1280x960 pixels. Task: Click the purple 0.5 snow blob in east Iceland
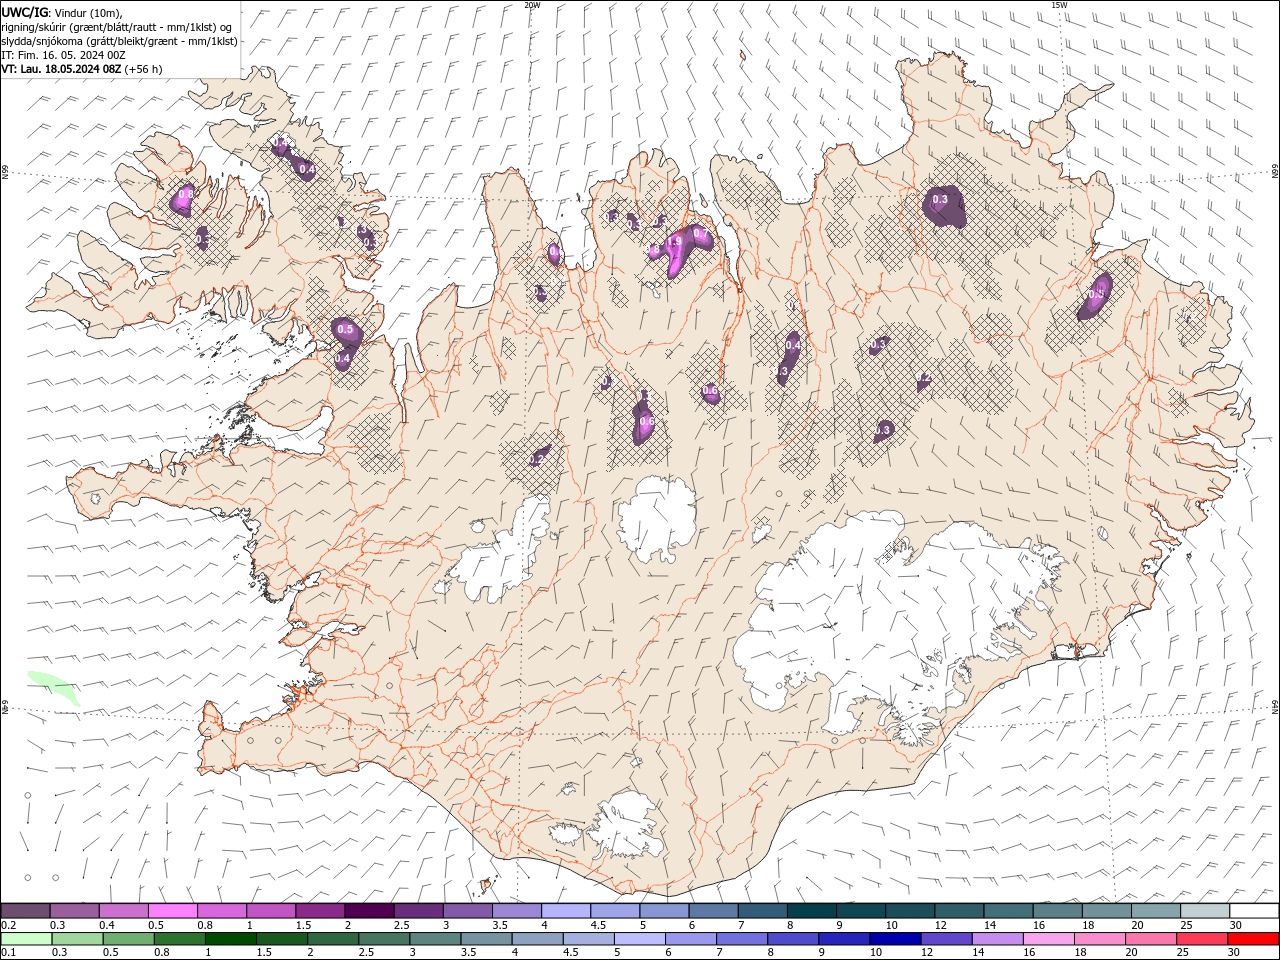1095,295
